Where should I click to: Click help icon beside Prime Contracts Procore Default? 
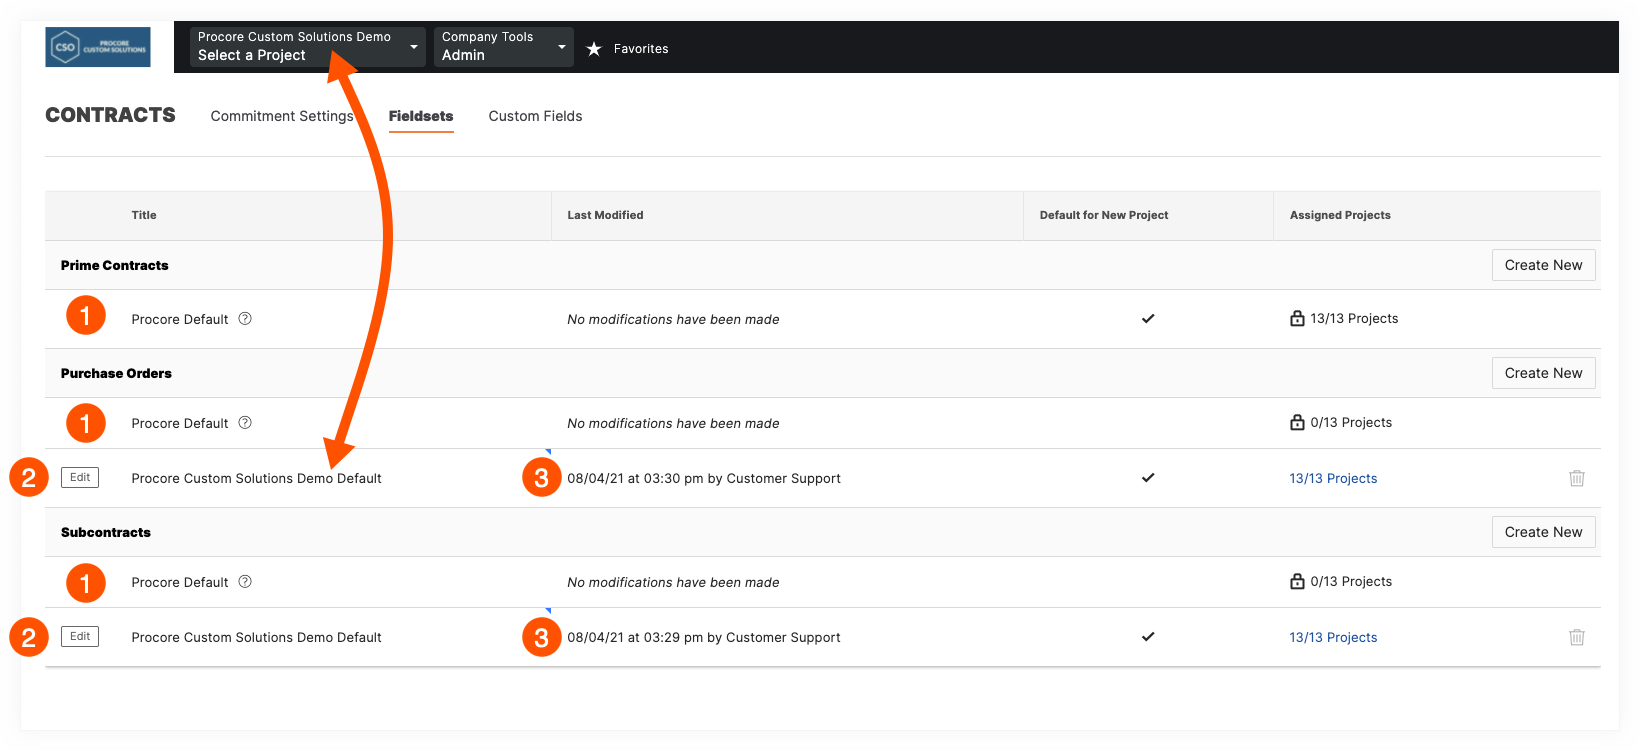(x=245, y=319)
